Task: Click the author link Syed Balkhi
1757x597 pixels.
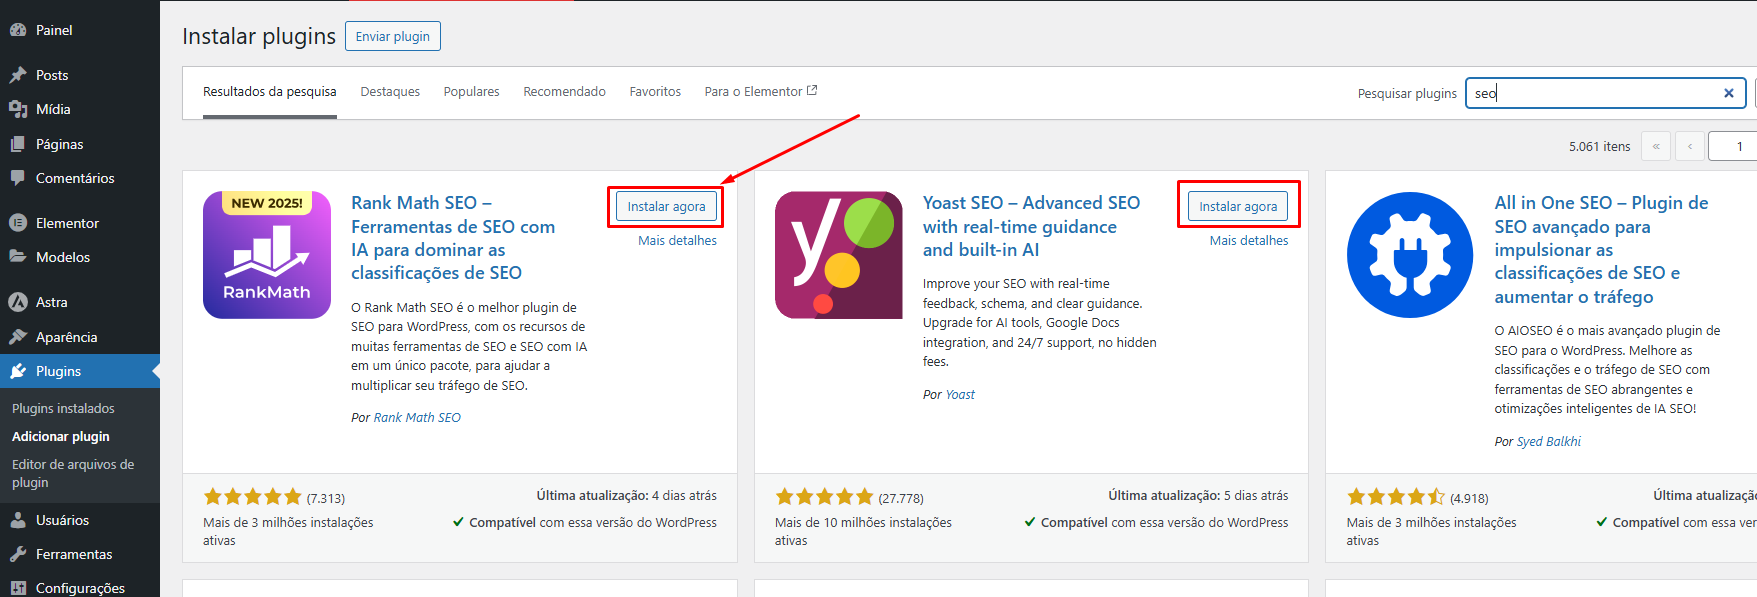Action: (x=1549, y=441)
